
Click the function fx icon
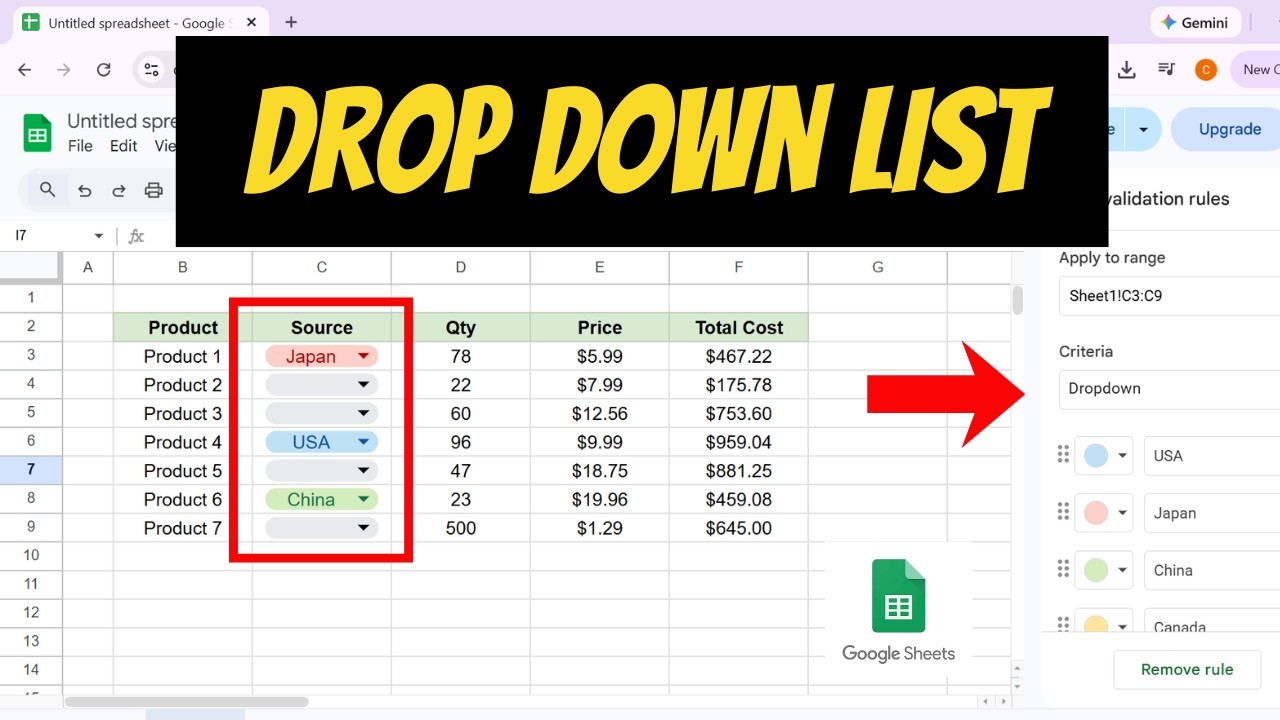(x=136, y=236)
